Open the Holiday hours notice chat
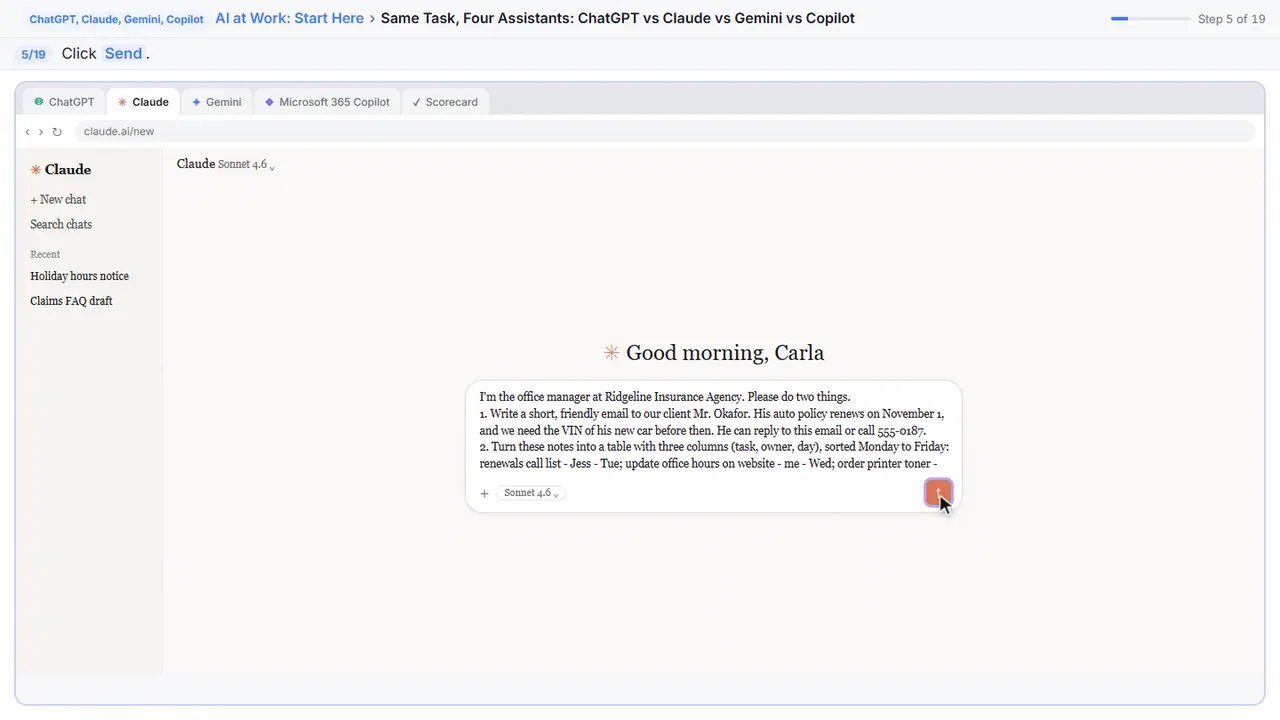The image size is (1280, 720). 79,276
